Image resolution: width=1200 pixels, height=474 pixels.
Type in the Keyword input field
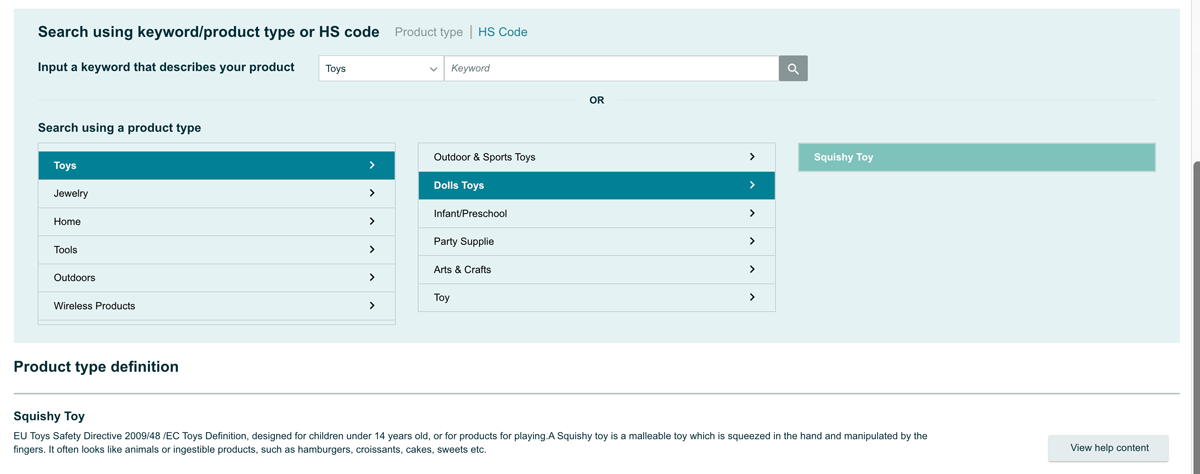(611, 69)
